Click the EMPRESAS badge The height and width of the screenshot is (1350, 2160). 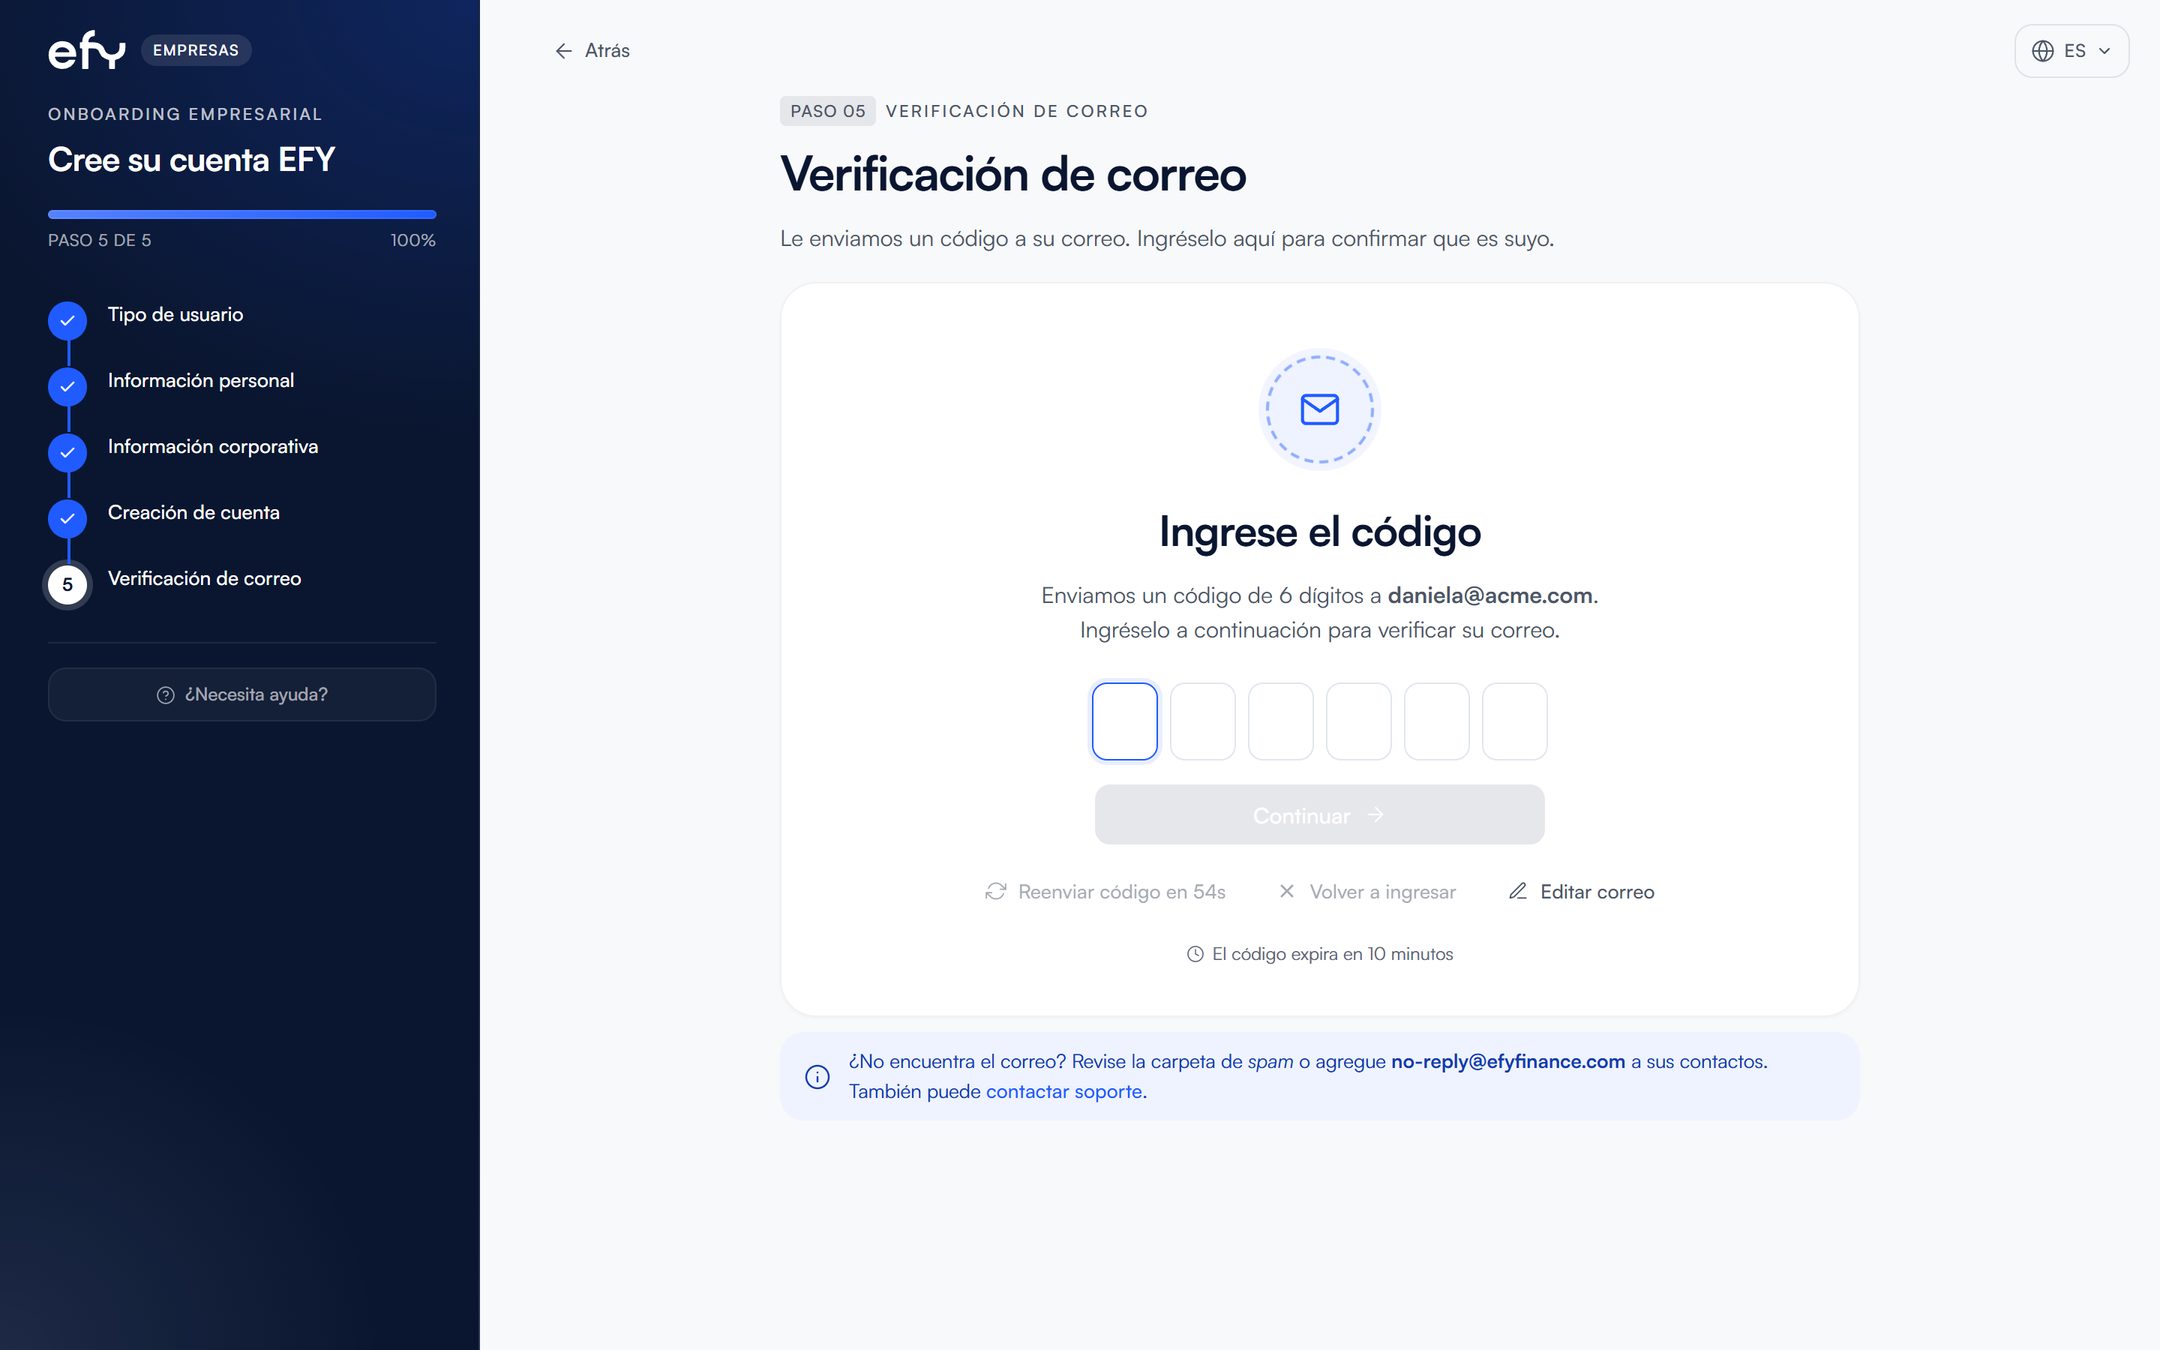point(196,50)
